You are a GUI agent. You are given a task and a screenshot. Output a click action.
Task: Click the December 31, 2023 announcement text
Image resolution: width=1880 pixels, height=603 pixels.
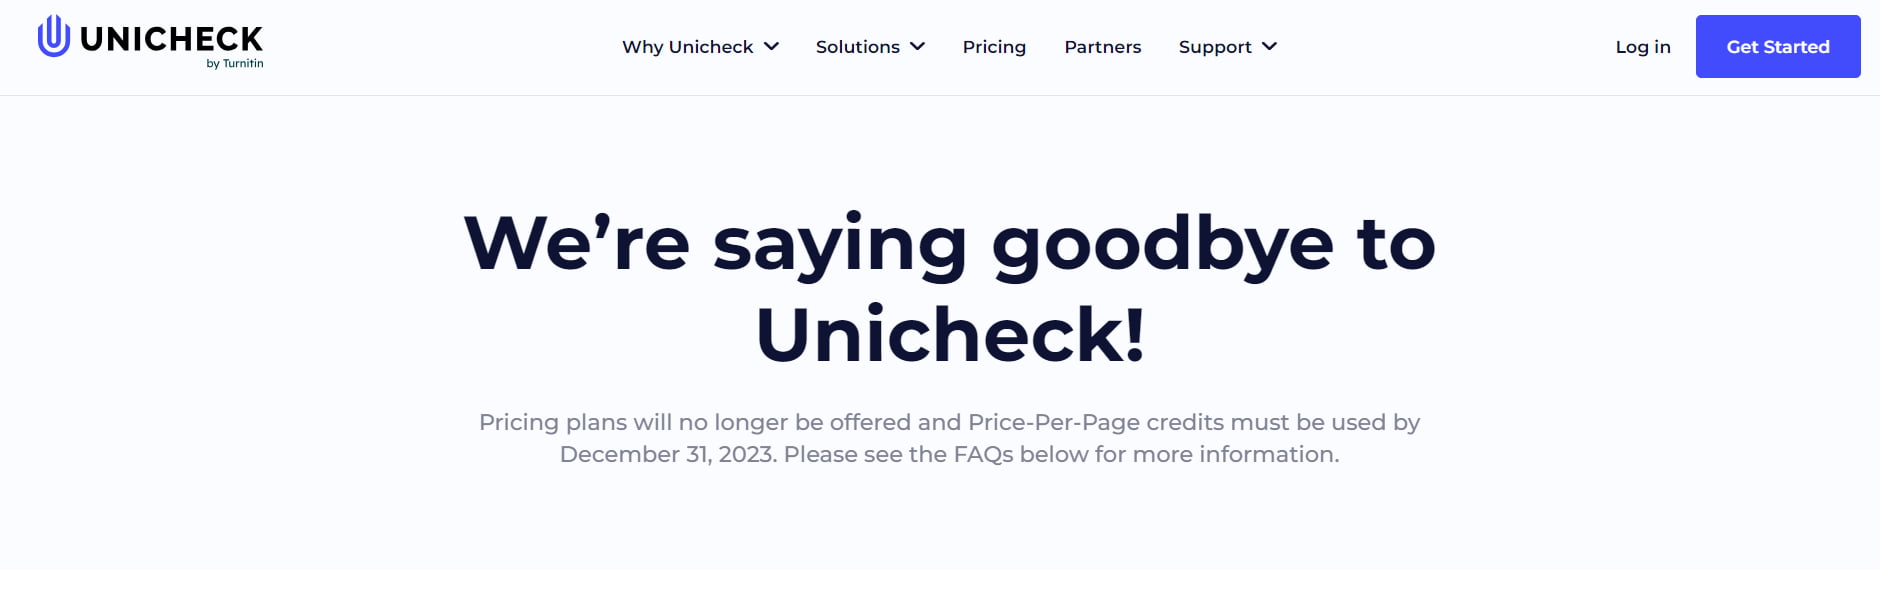point(948,438)
